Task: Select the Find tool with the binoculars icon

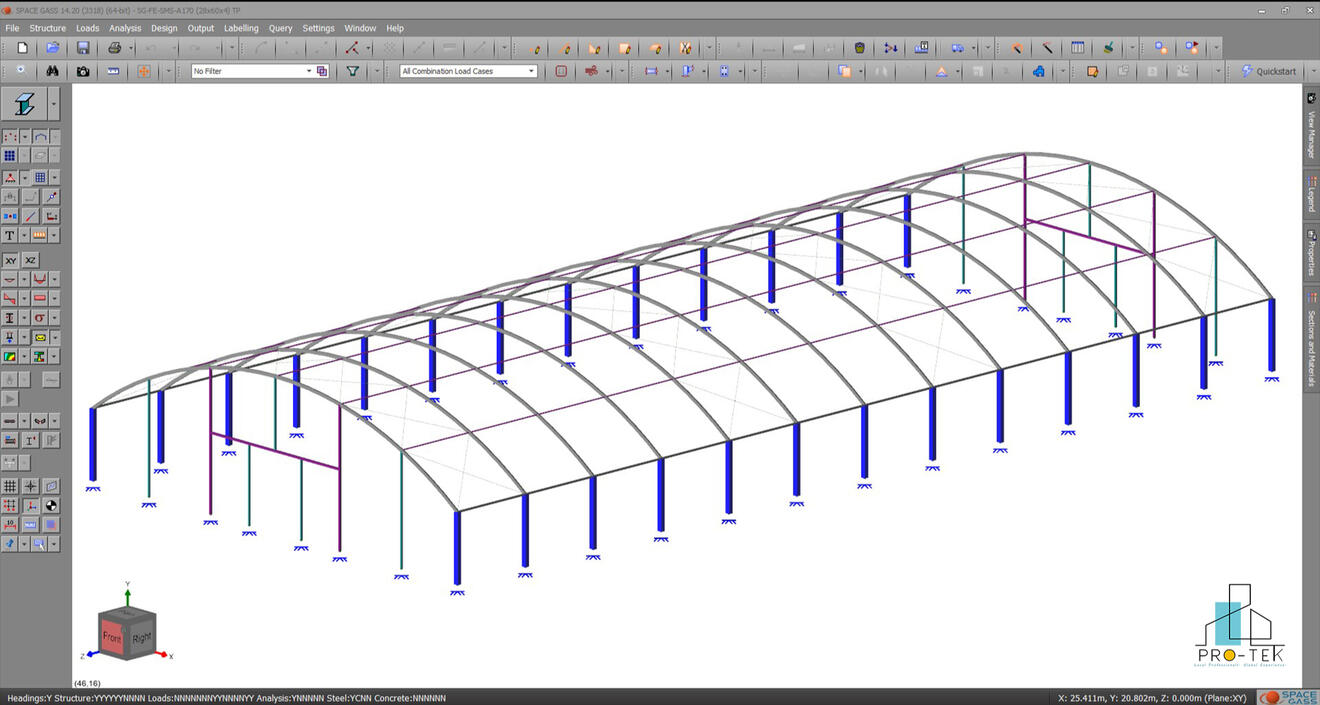Action: point(51,71)
